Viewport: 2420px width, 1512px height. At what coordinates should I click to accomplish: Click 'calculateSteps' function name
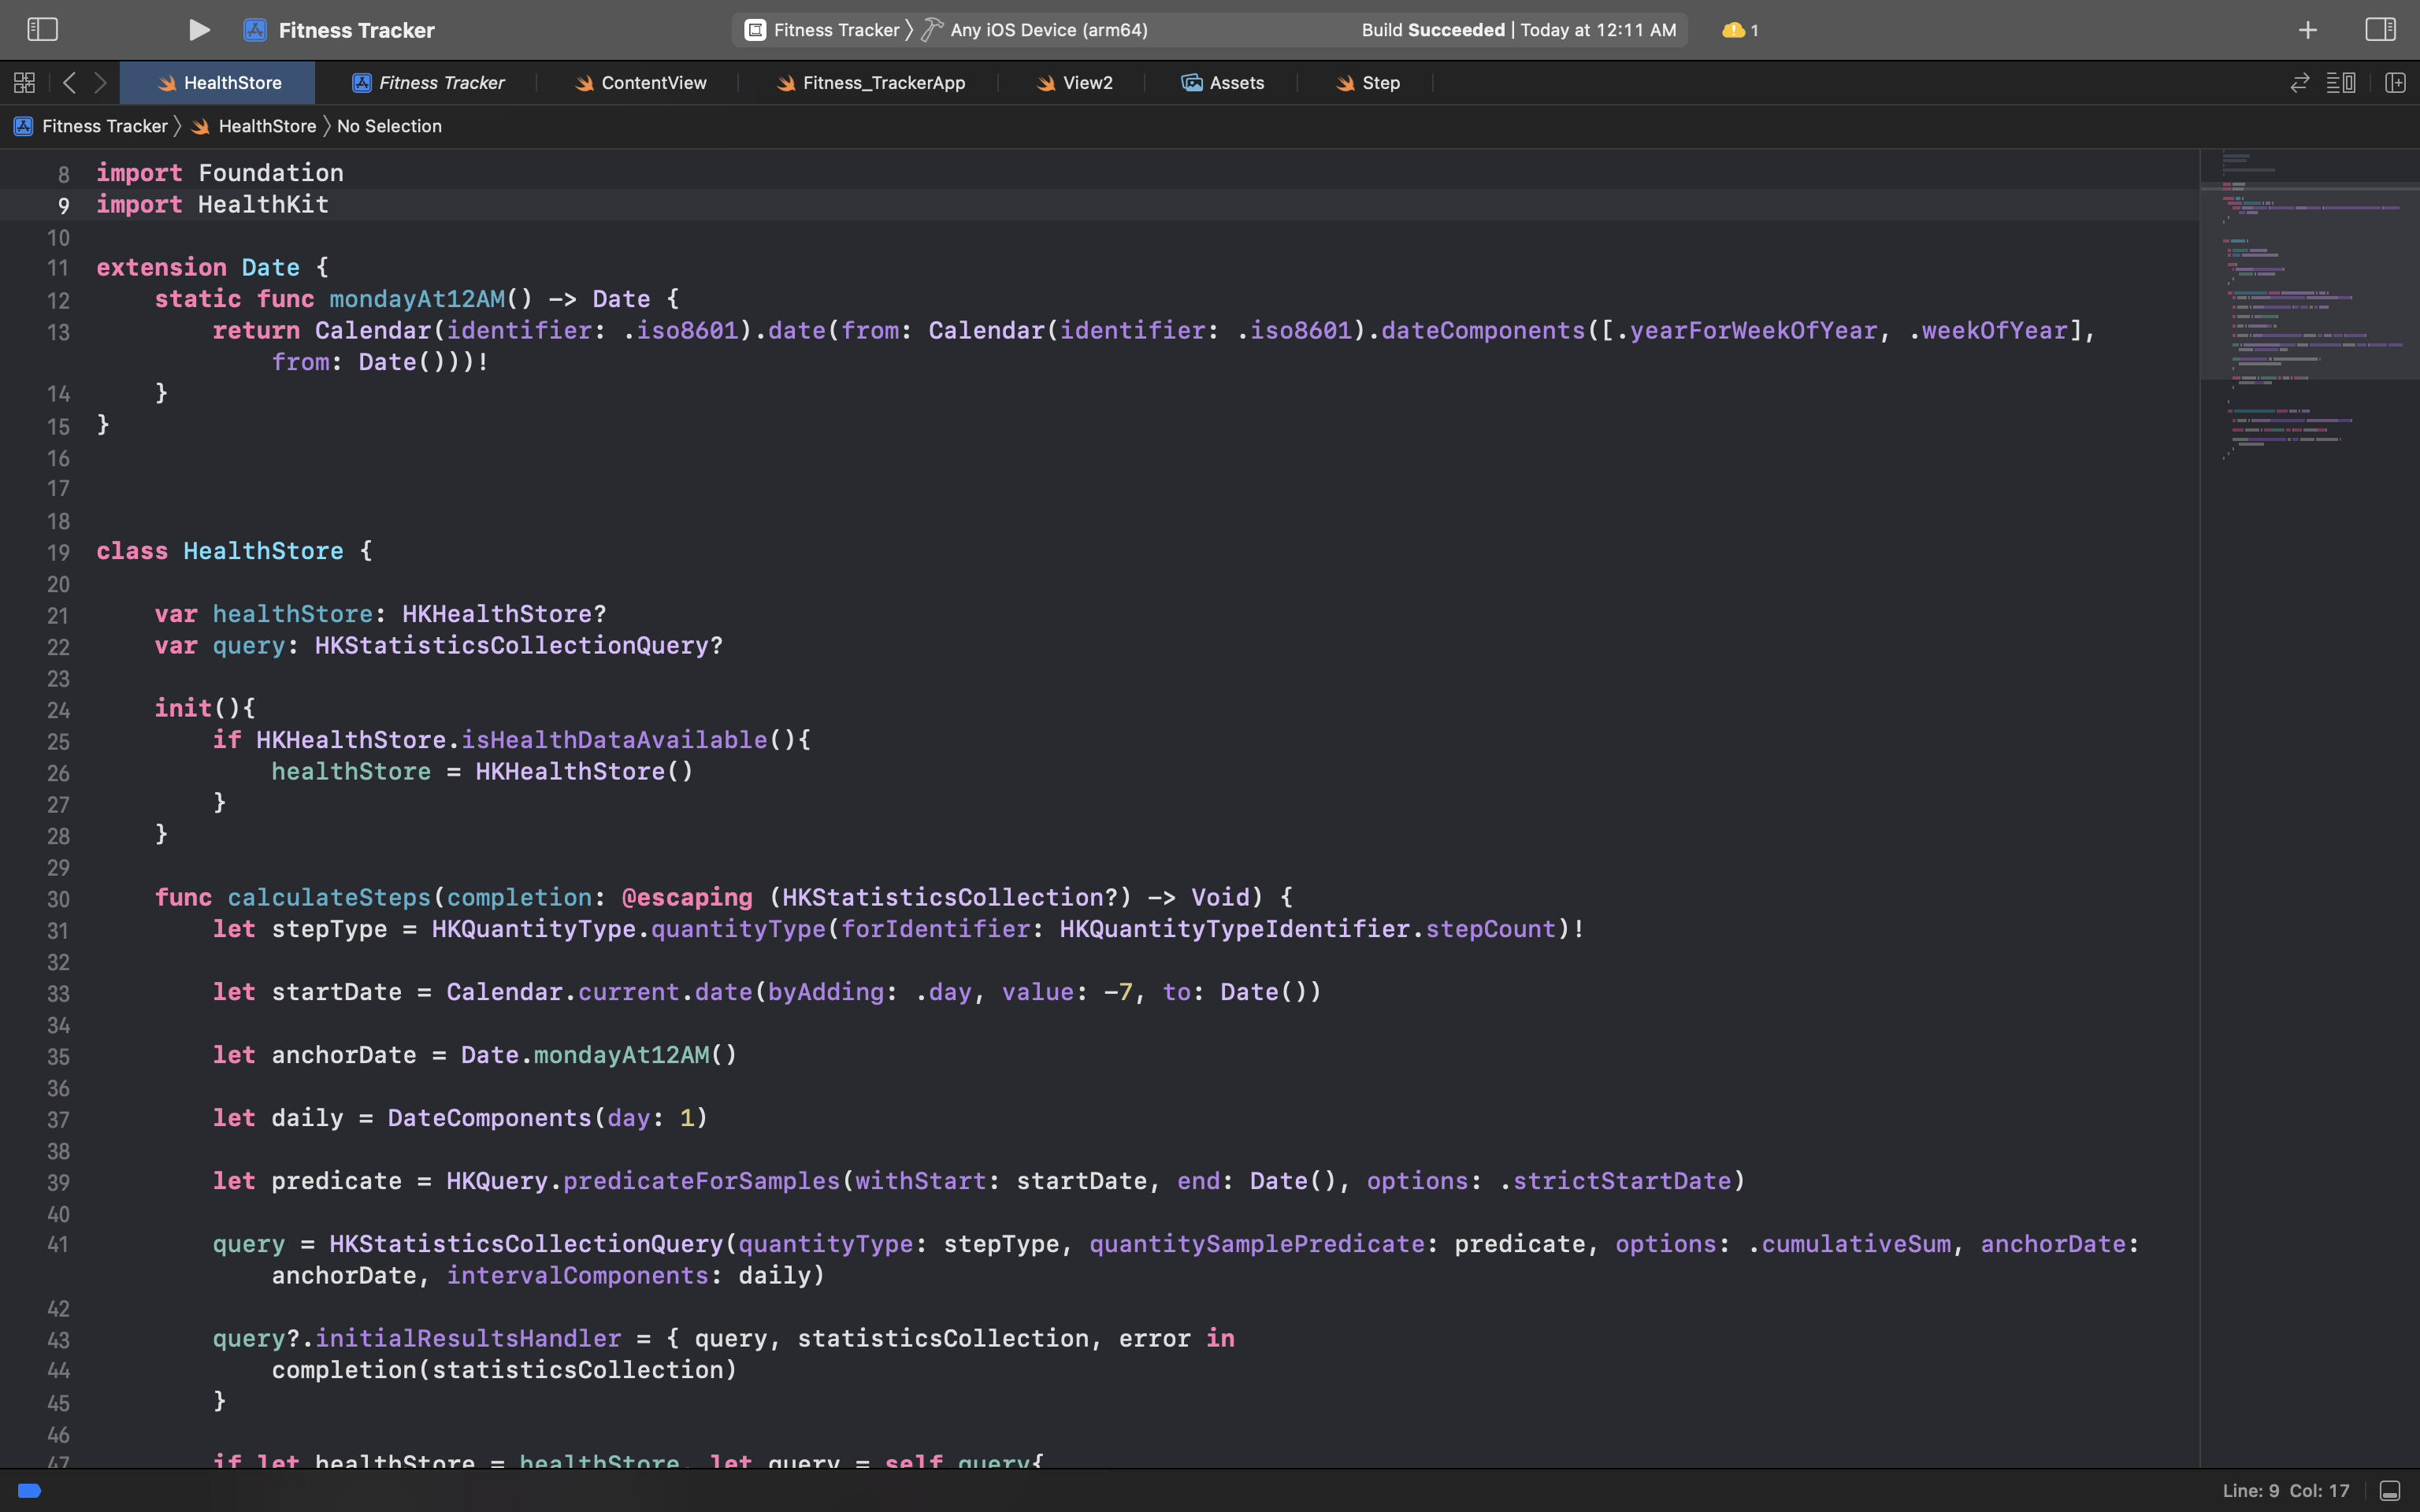click(329, 897)
